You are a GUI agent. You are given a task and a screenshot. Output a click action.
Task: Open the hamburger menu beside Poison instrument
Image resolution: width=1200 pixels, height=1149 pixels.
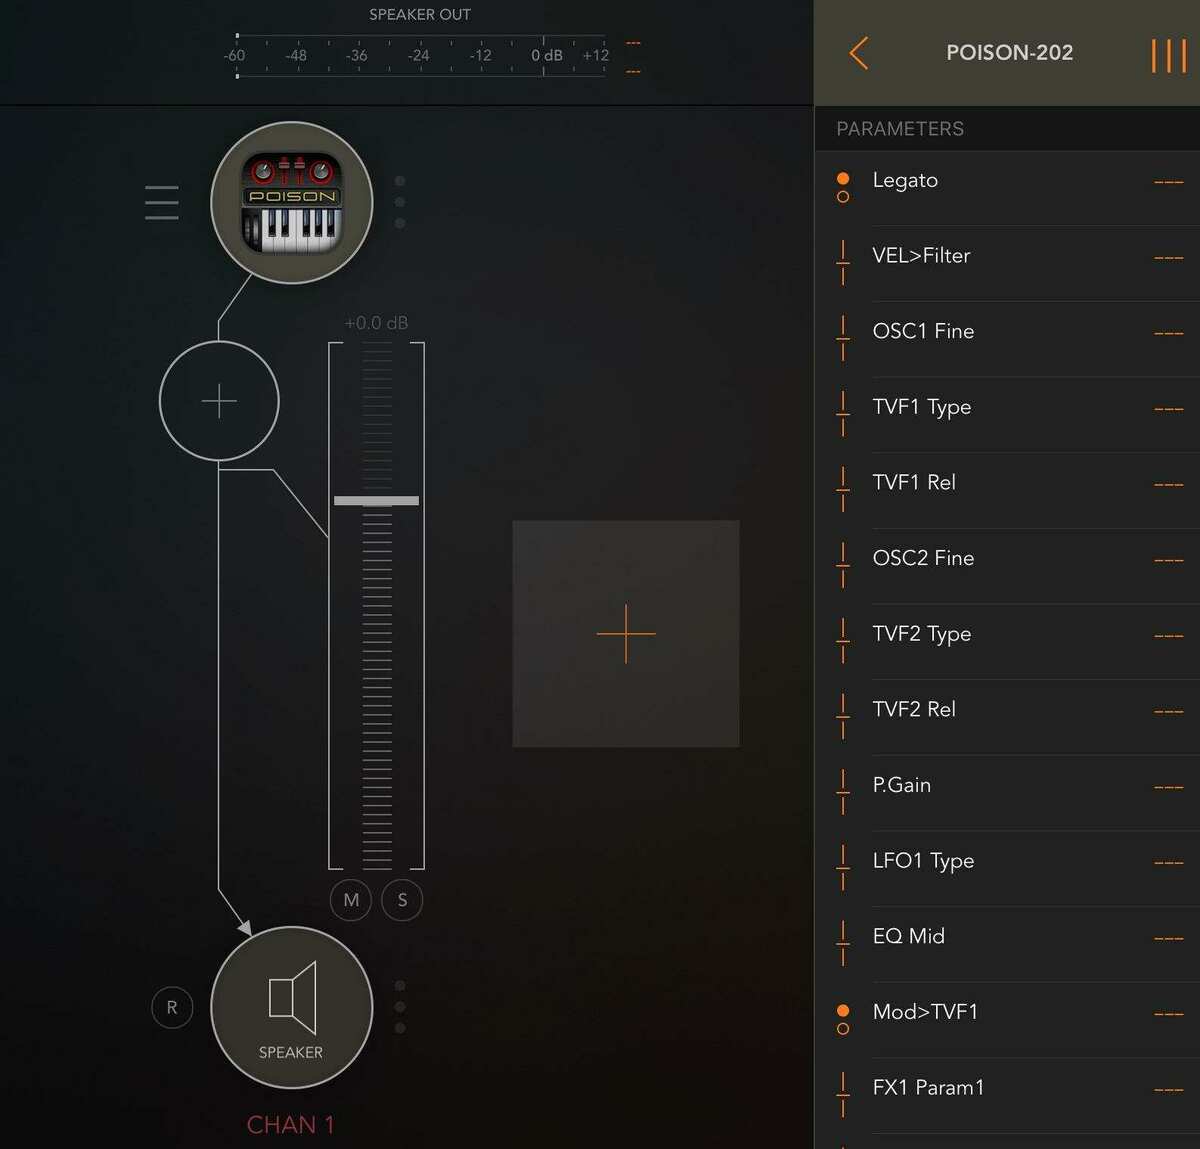click(x=162, y=202)
